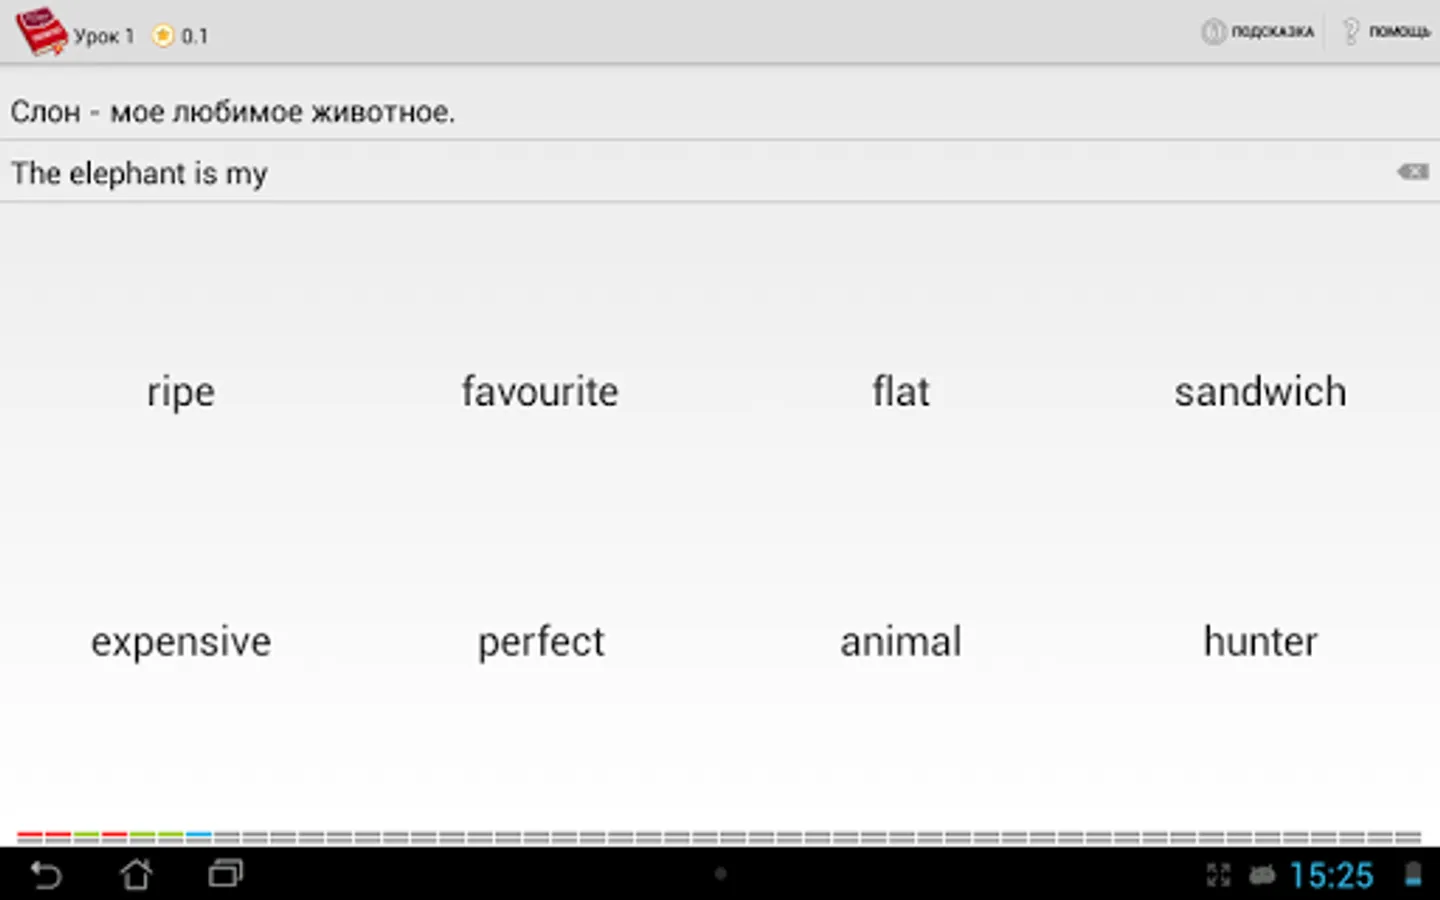Image resolution: width=1440 pixels, height=900 pixels.
Task: Tap the answer field "The elephant is my"
Action: (700, 173)
